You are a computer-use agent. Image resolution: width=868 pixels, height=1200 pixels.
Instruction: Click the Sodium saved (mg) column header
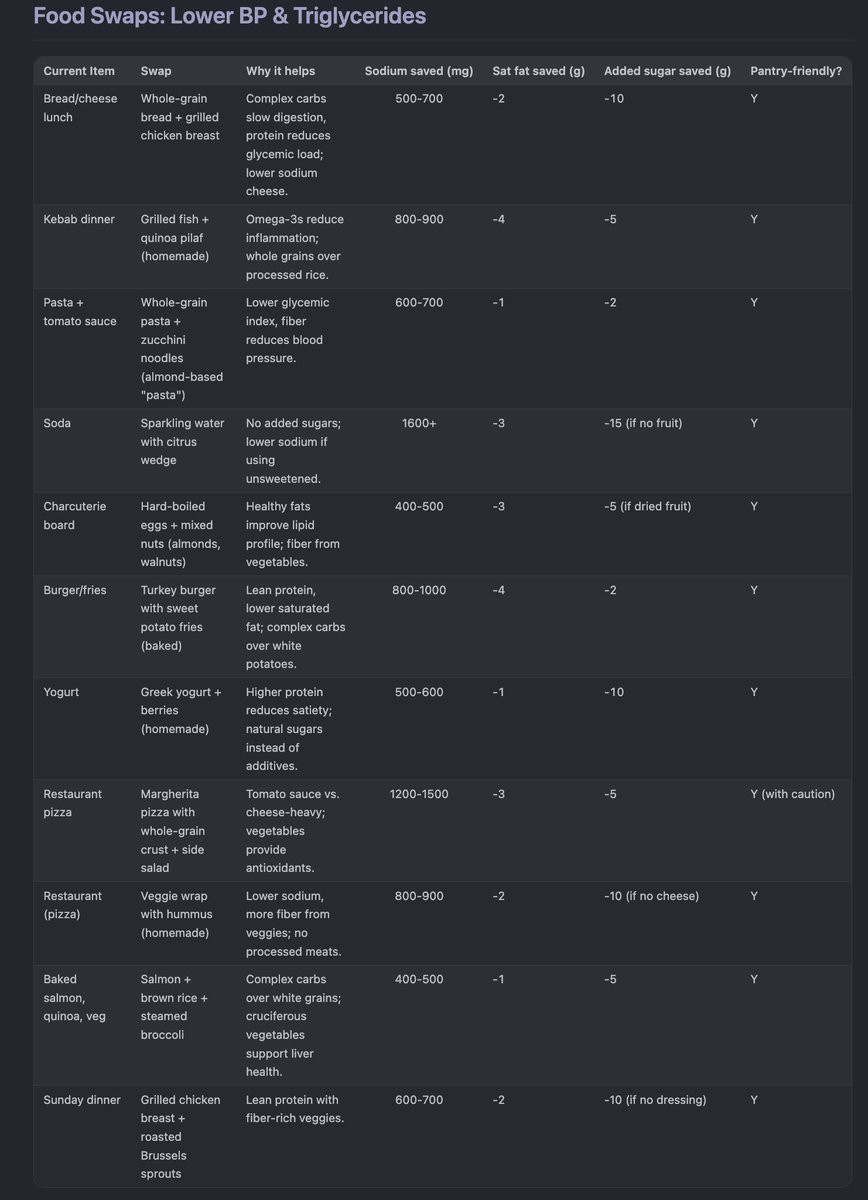click(418, 71)
